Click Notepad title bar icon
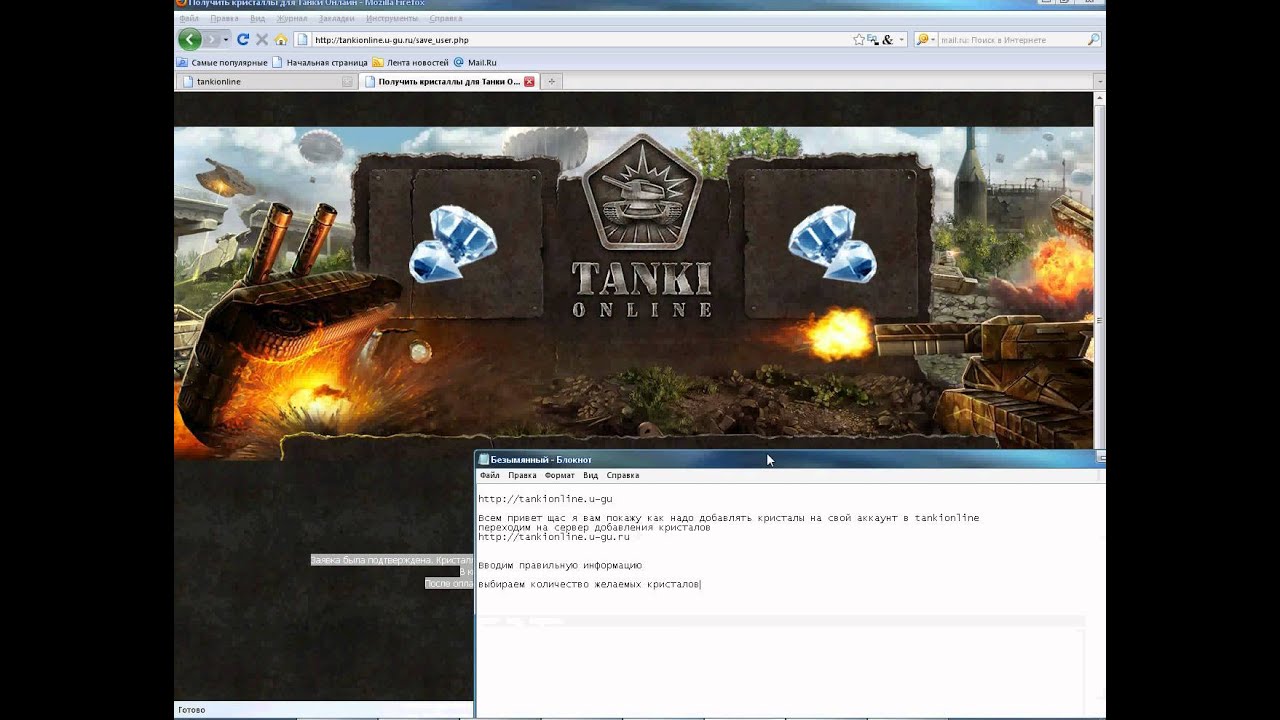Screen dimensions: 1280x720 (484, 459)
